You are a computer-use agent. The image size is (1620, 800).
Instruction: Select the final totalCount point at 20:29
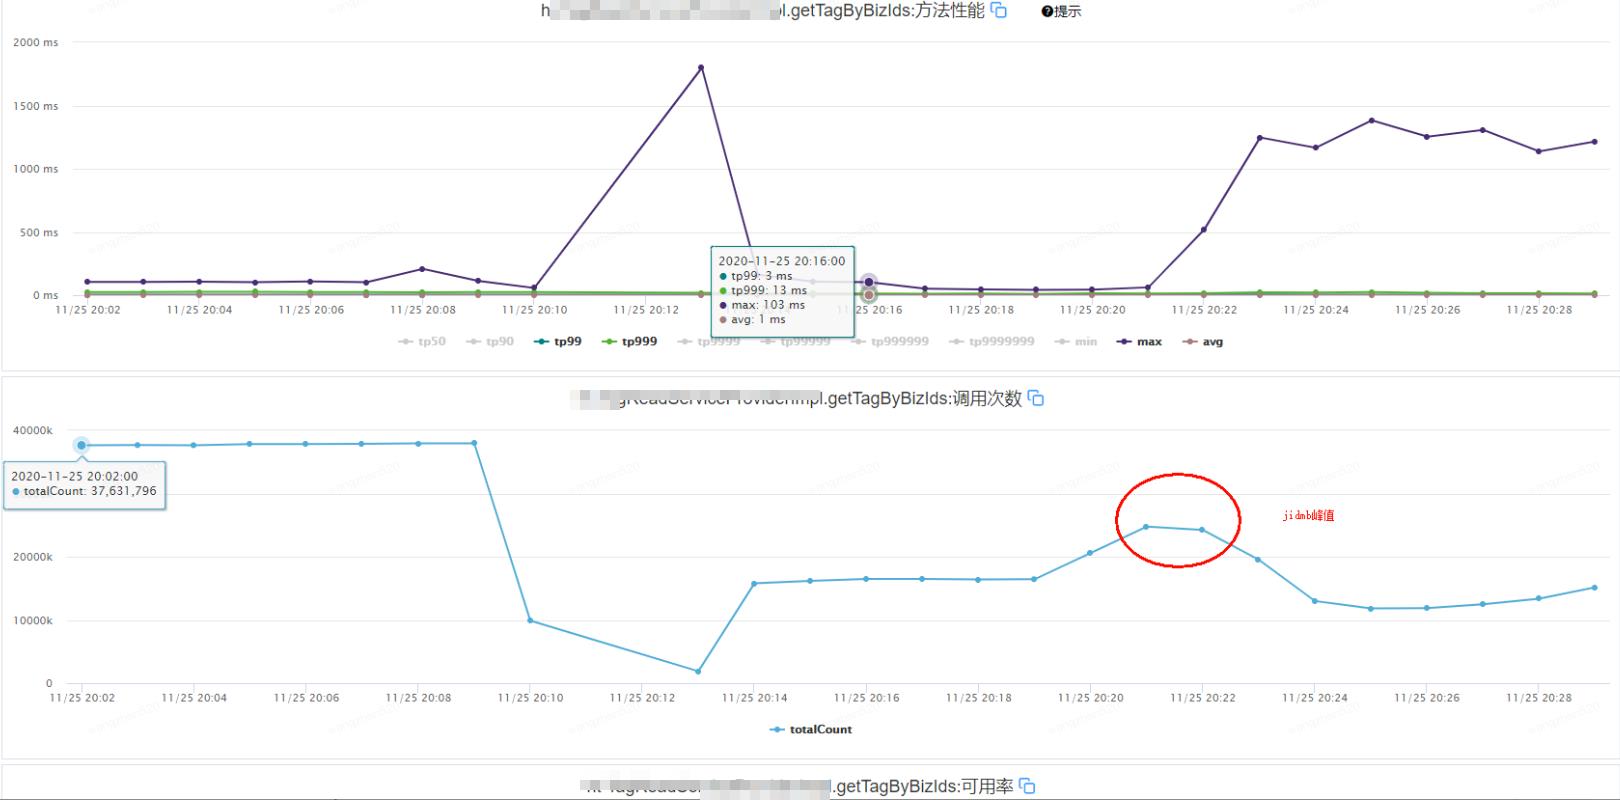(x=1594, y=588)
